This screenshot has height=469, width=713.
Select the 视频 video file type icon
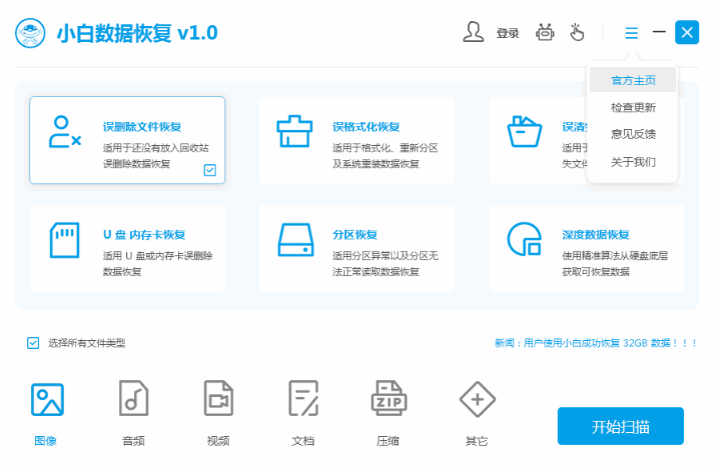[219, 398]
